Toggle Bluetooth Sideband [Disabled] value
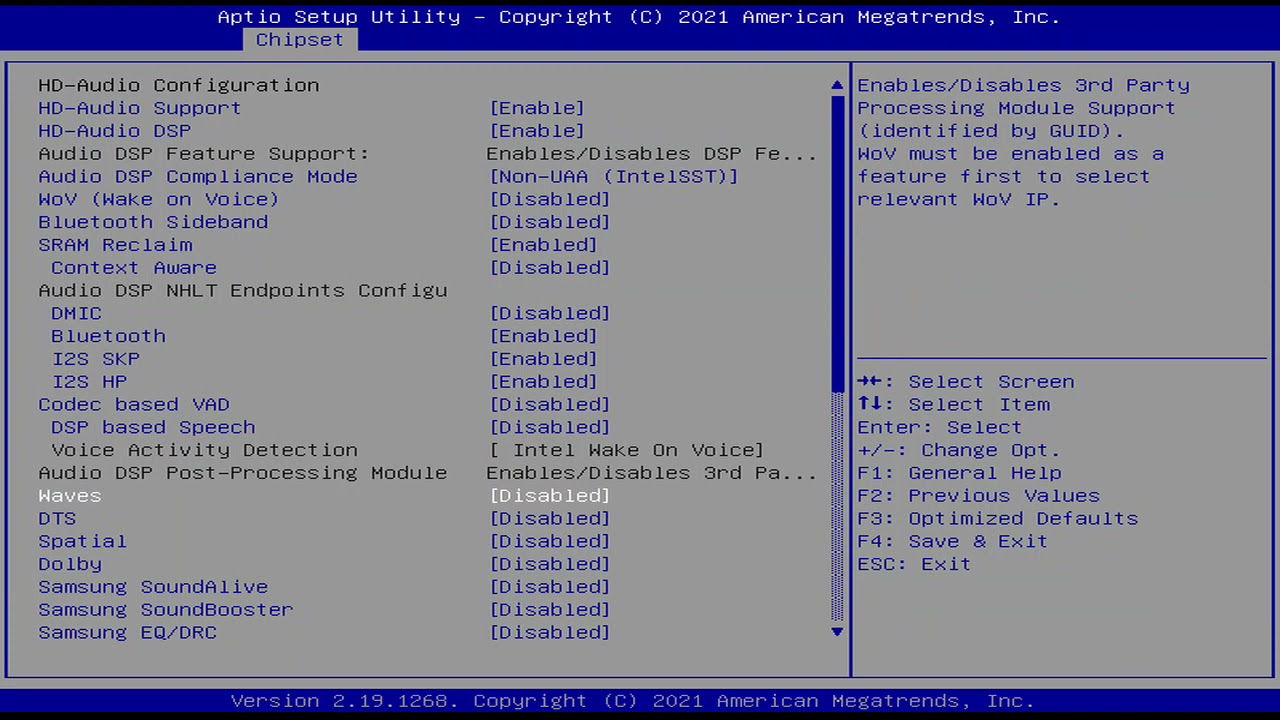 pyautogui.click(x=550, y=222)
